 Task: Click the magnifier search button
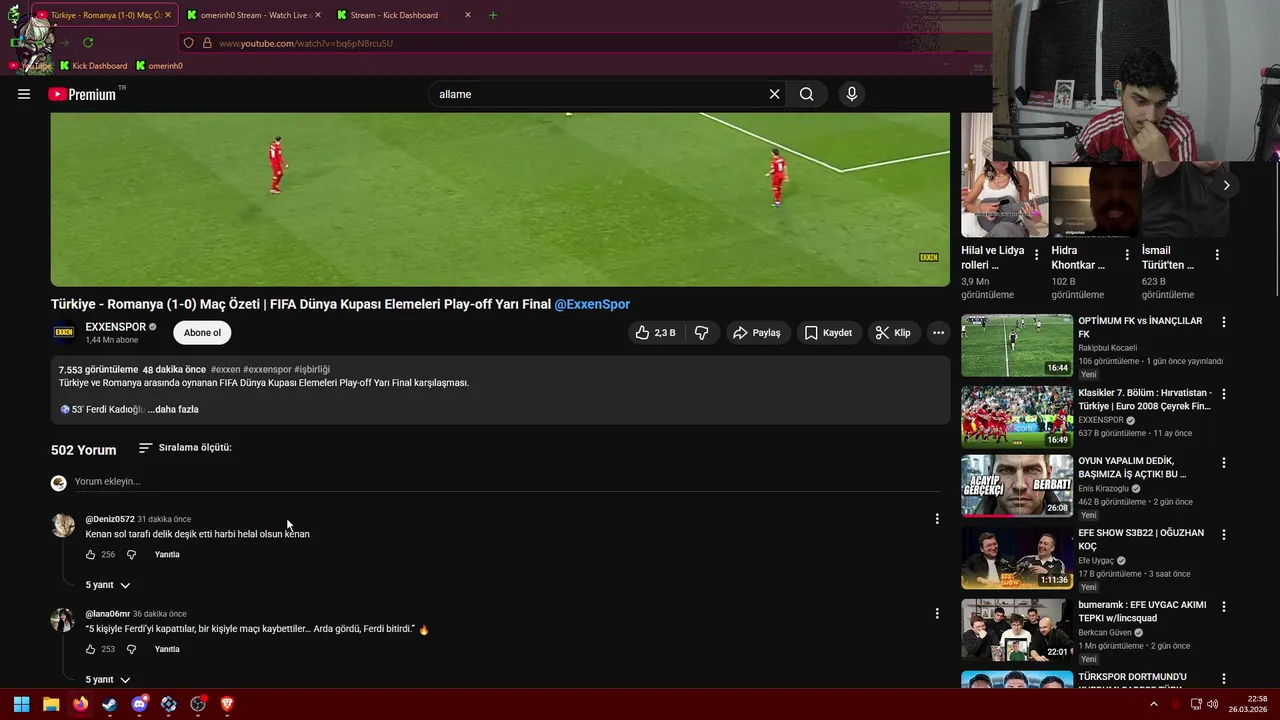[x=806, y=94]
